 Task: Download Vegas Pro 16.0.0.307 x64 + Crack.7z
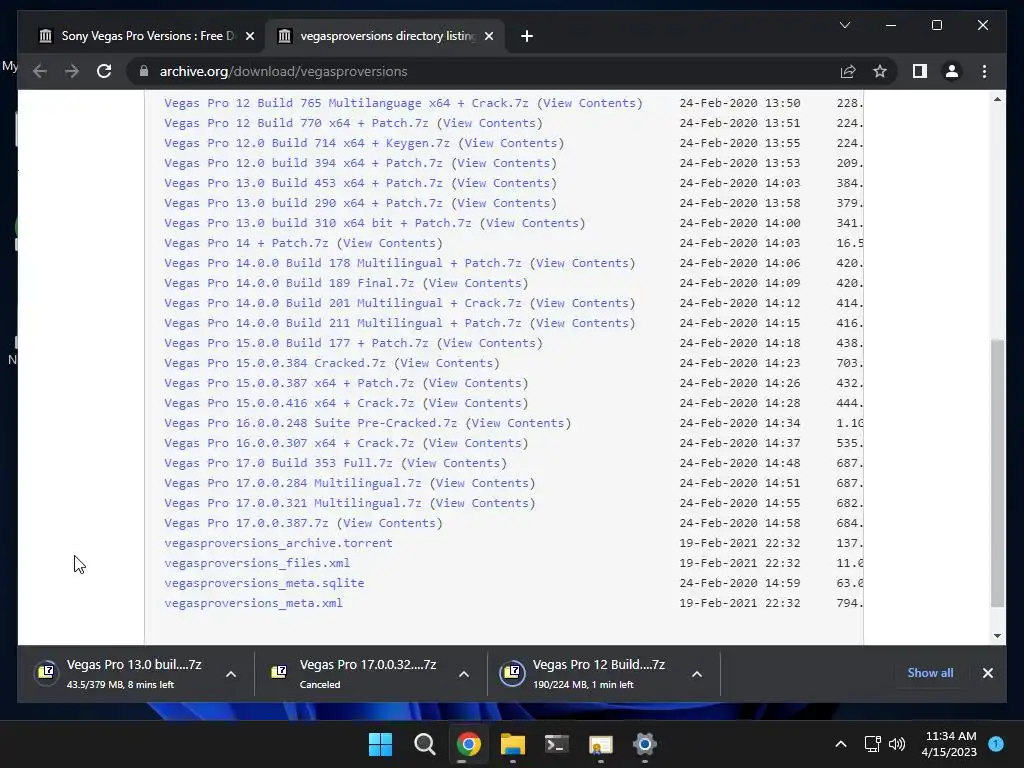point(289,443)
